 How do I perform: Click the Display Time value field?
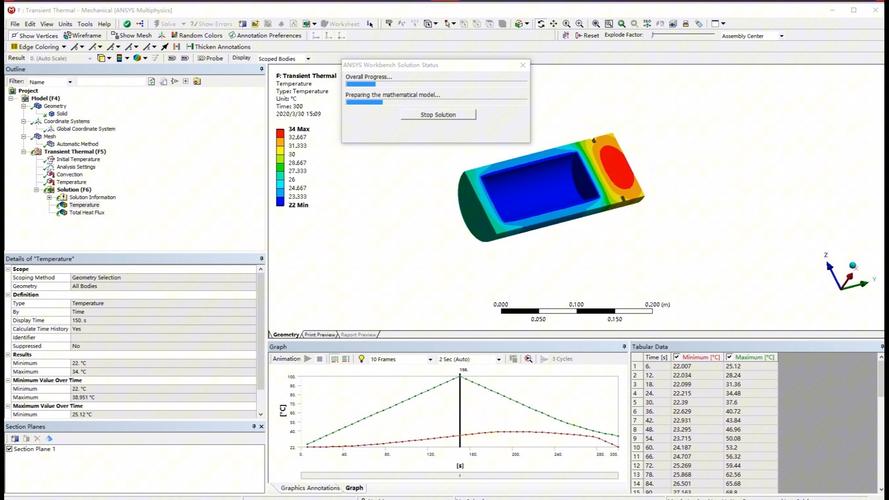coord(163,320)
